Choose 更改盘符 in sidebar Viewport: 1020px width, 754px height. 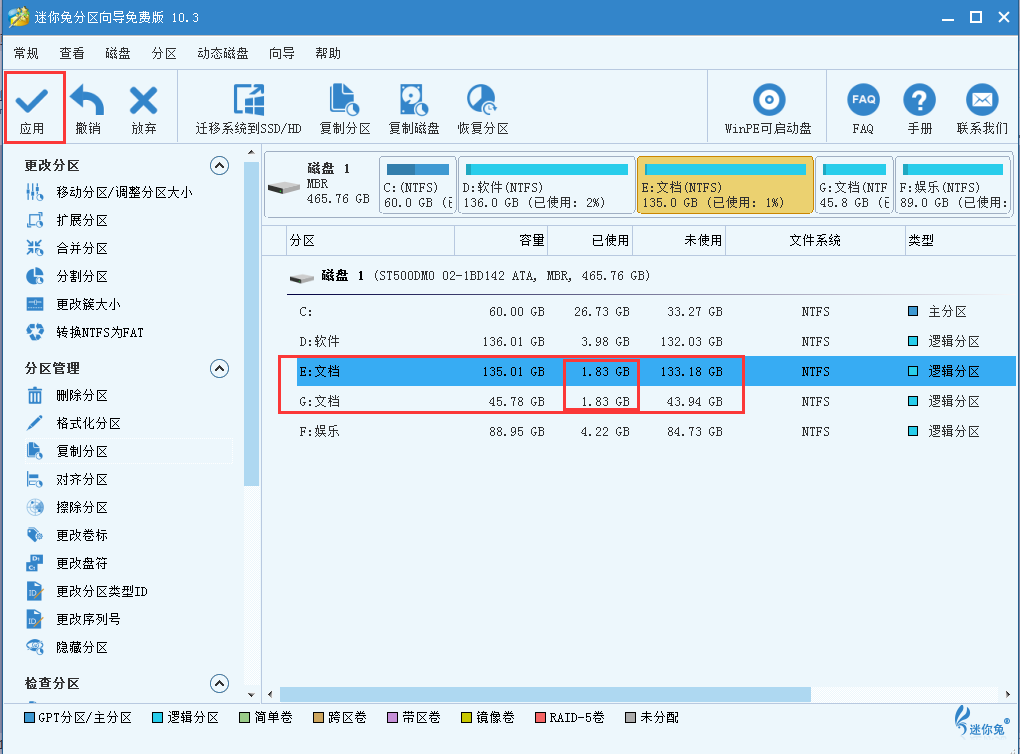66,563
